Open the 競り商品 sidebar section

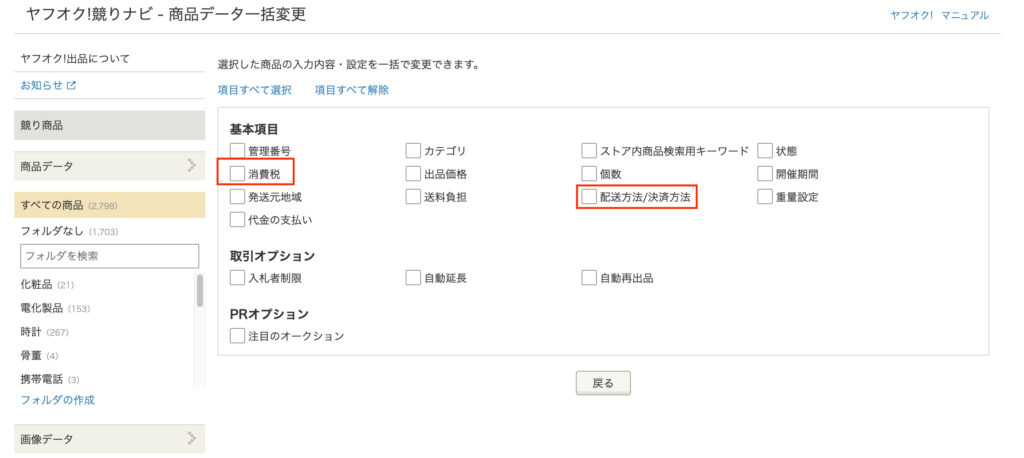point(110,125)
